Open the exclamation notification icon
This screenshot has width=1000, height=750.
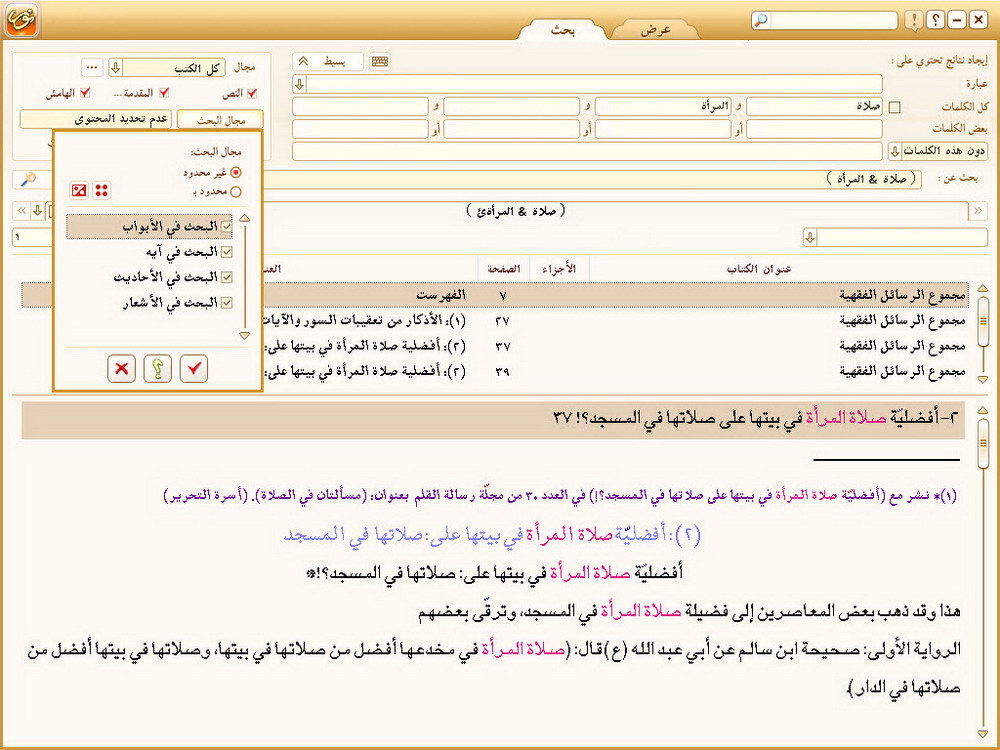[x=914, y=20]
